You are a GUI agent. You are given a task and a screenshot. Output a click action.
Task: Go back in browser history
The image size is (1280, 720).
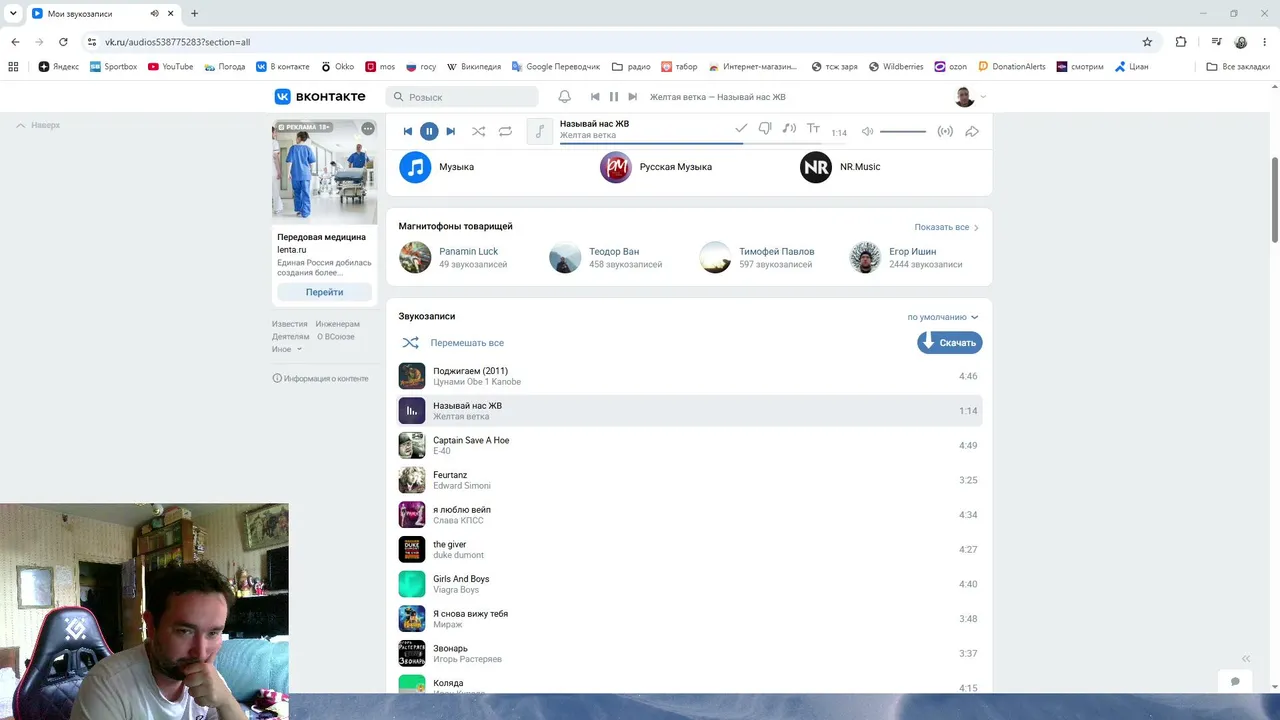click(x=15, y=42)
